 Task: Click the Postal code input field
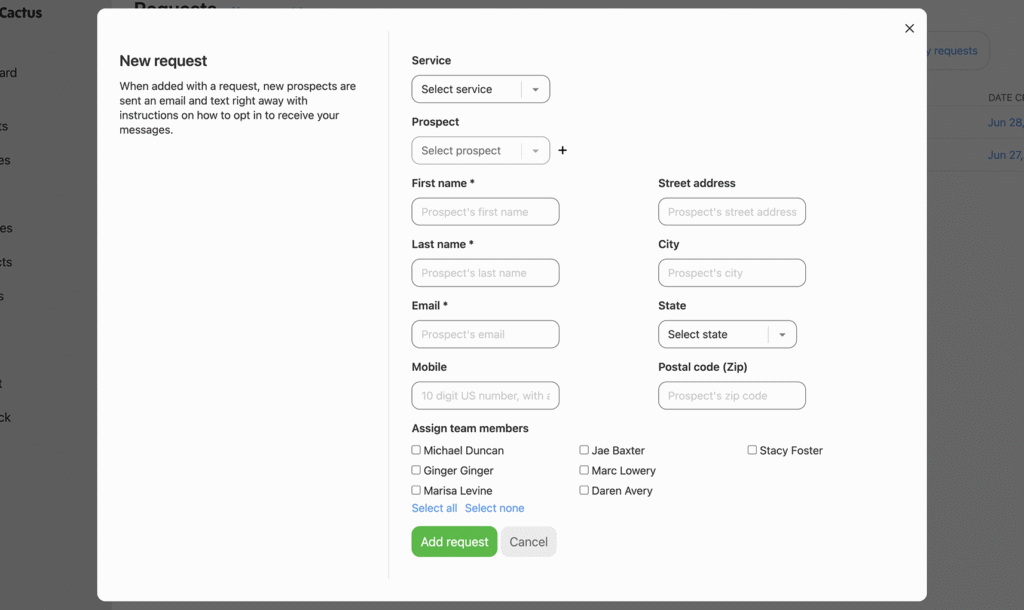pyautogui.click(x=731, y=396)
